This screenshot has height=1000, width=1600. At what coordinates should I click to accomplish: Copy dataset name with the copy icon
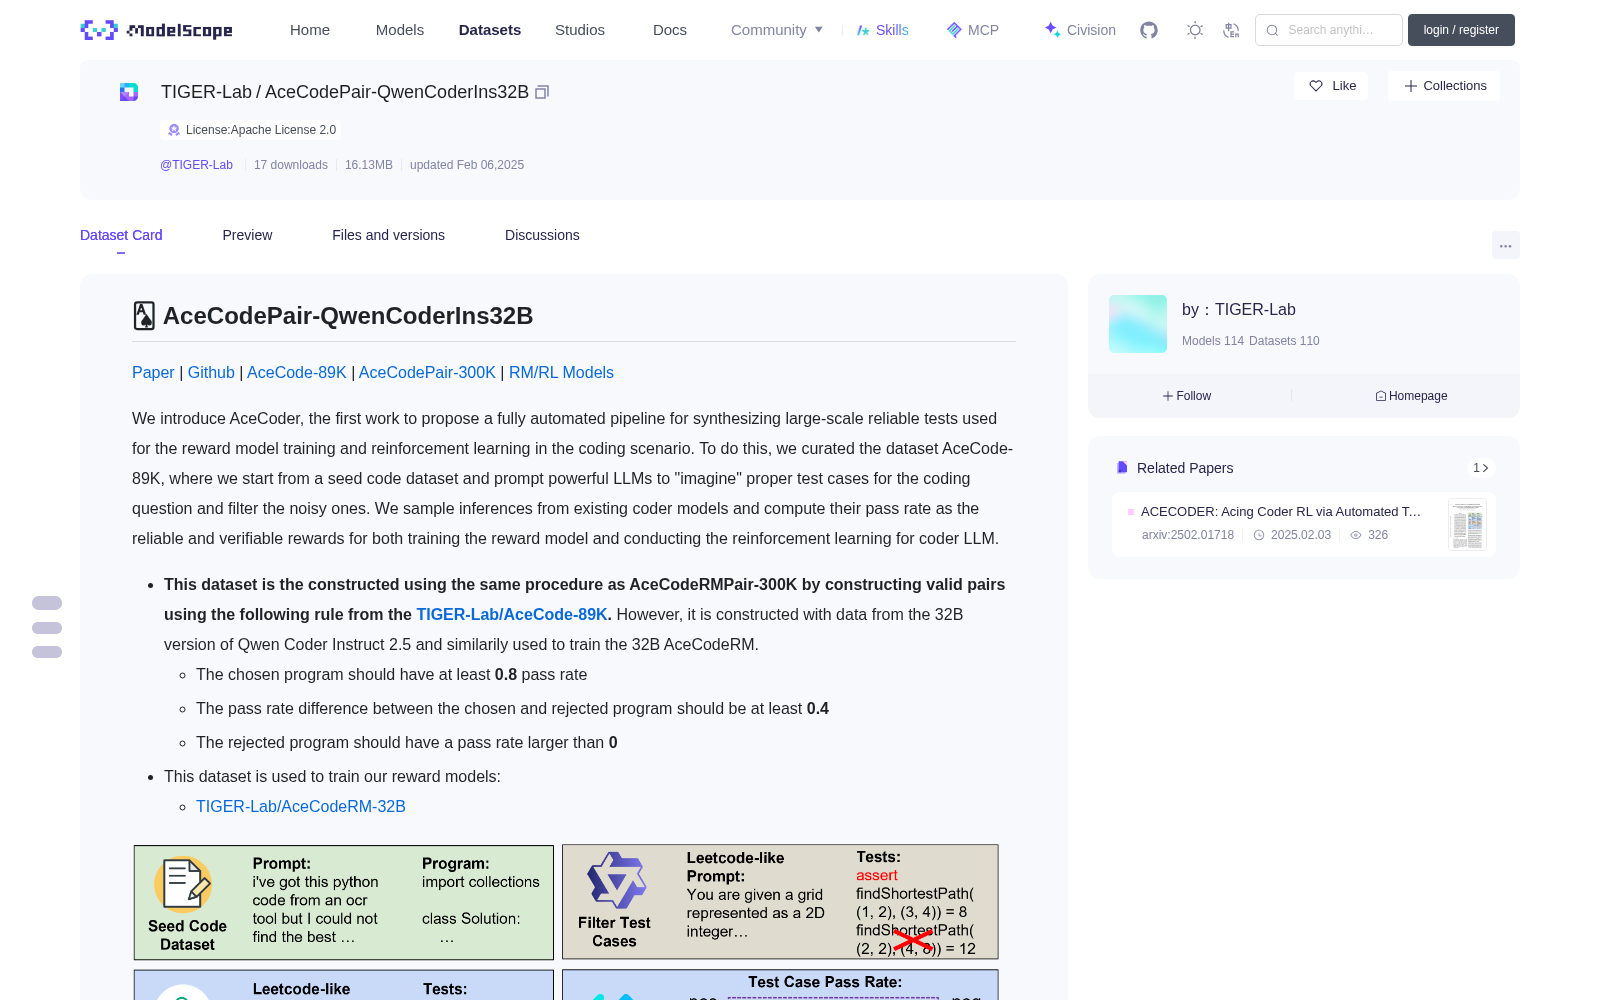coord(542,92)
